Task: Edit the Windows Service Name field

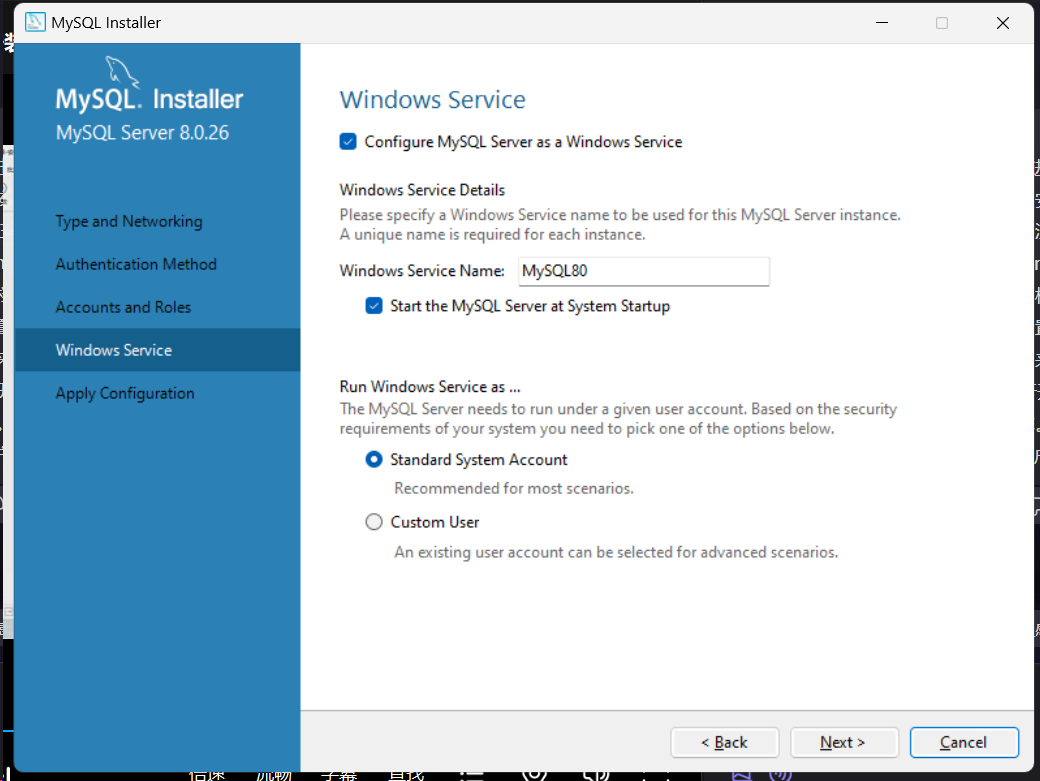Action: click(643, 271)
